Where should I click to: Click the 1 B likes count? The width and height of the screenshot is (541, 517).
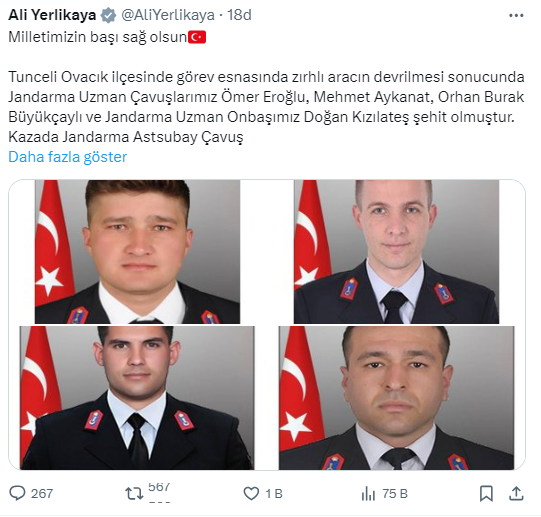(274, 494)
